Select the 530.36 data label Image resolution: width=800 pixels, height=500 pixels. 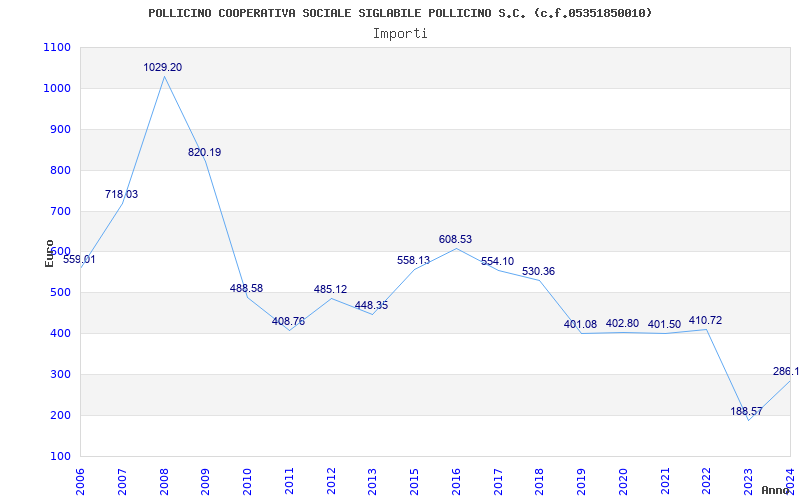pyautogui.click(x=538, y=271)
